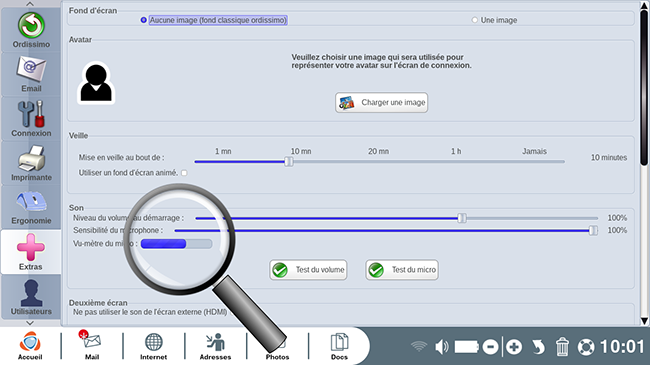Click the 'Test du micro' button
The width and height of the screenshot is (650, 365).
coord(402,270)
